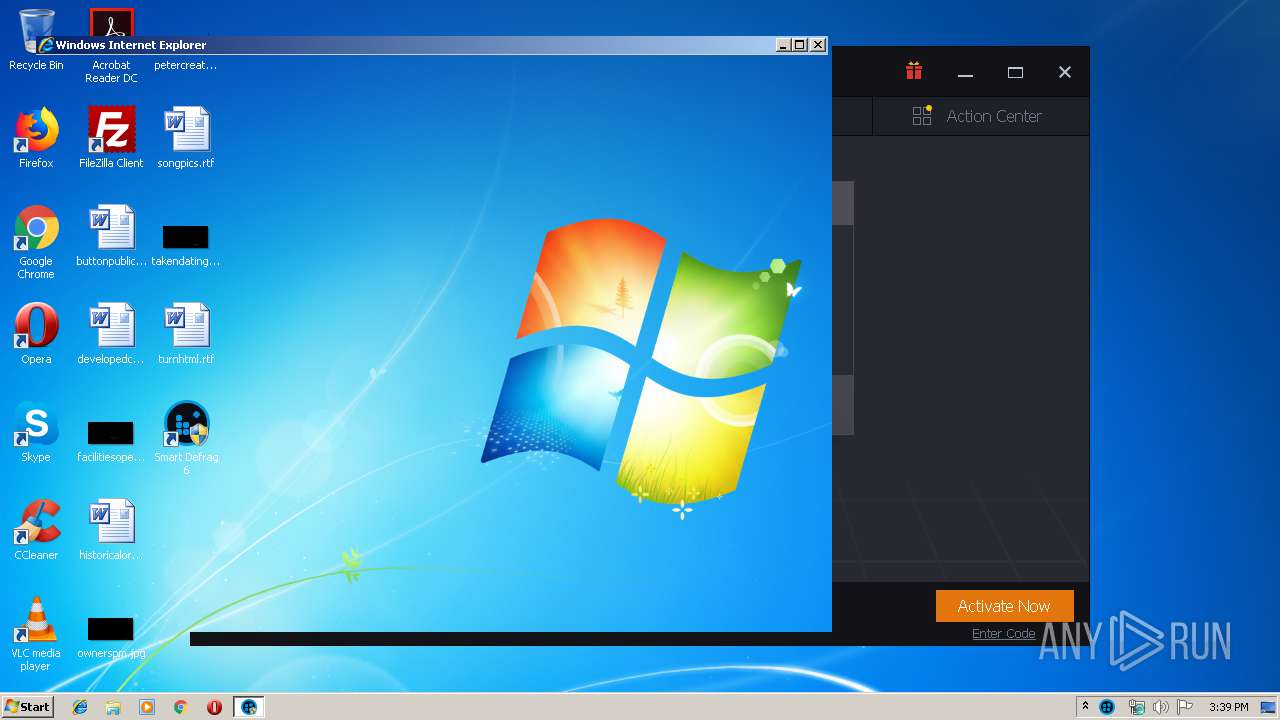
Task: Open the Action Center flag tray icon
Action: [x=1185, y=707]
